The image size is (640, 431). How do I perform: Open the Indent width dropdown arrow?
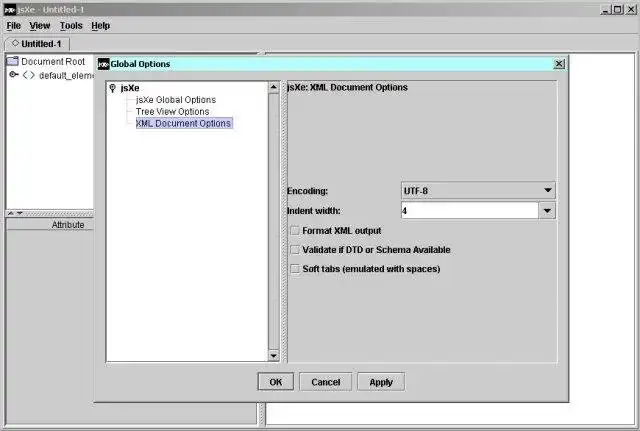click(547, 211)
